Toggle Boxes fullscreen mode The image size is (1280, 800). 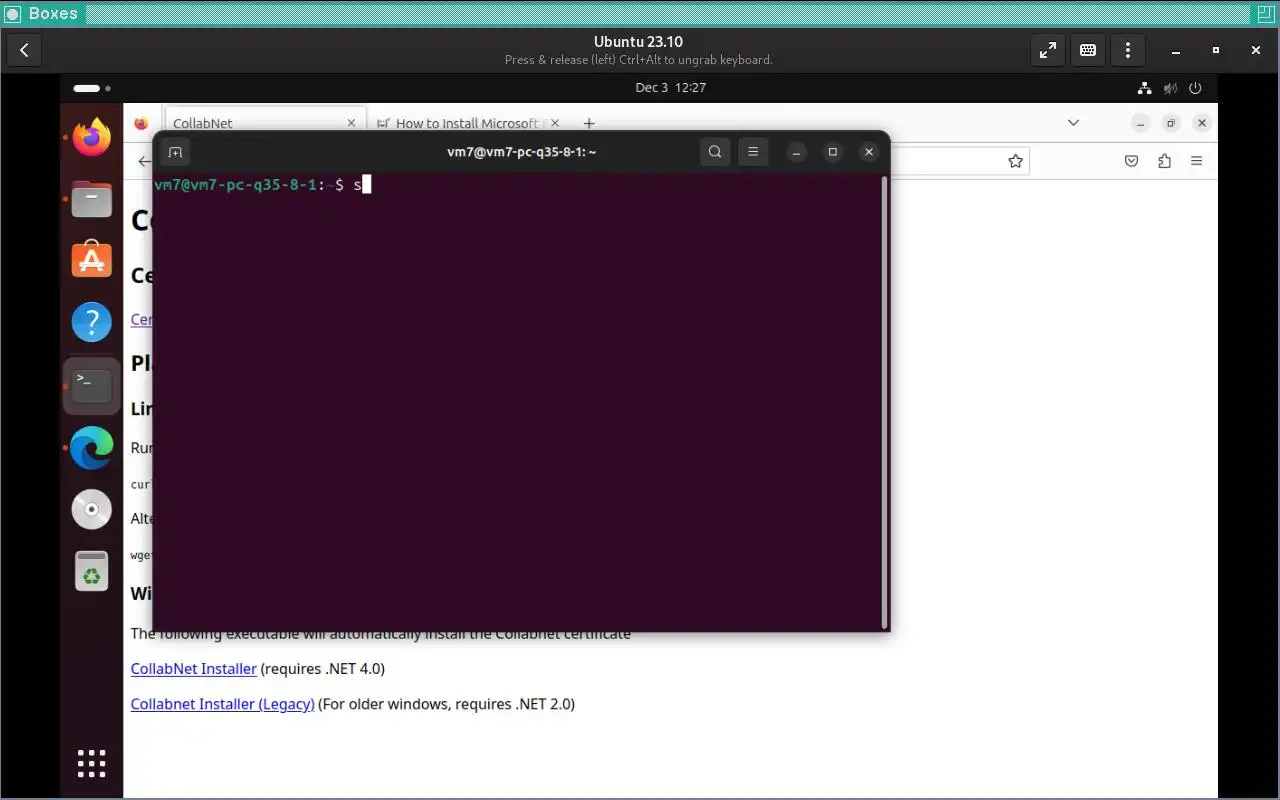point(1047,50)
